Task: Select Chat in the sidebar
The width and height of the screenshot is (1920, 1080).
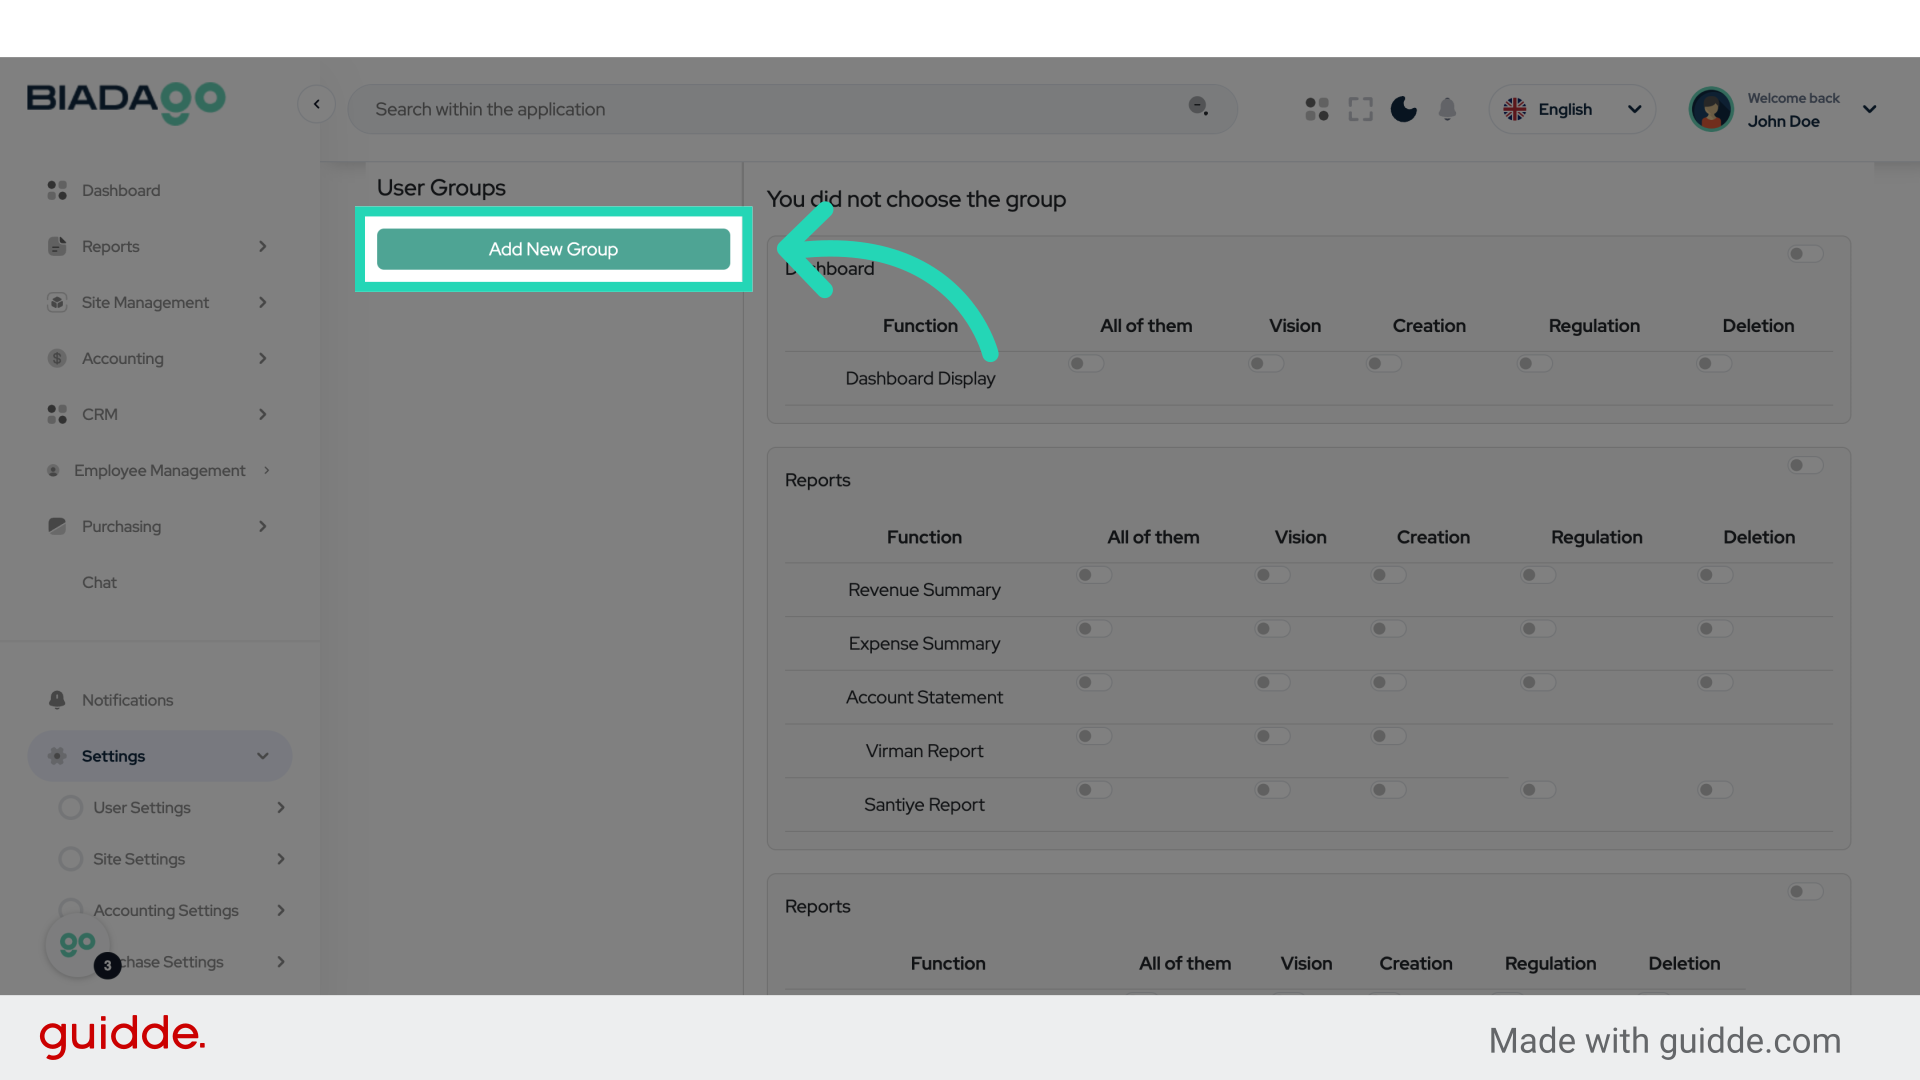Action: (x=99, y=582)
